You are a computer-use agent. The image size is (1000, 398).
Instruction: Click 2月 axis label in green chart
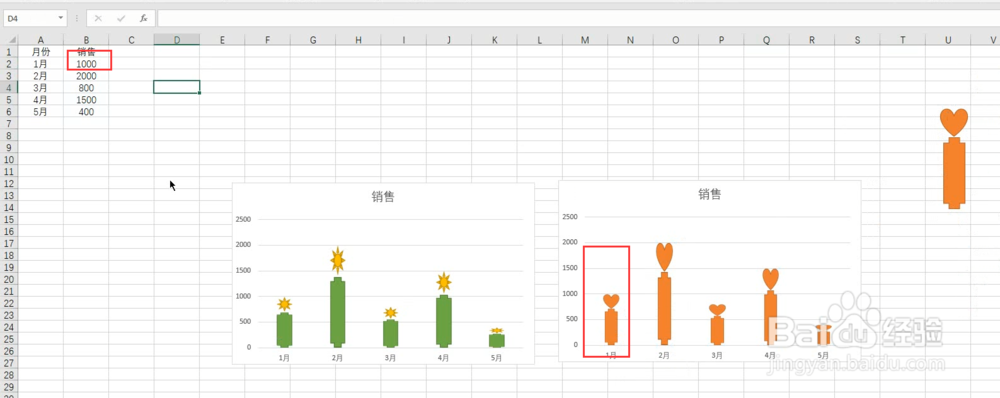(x=337, y=358)
